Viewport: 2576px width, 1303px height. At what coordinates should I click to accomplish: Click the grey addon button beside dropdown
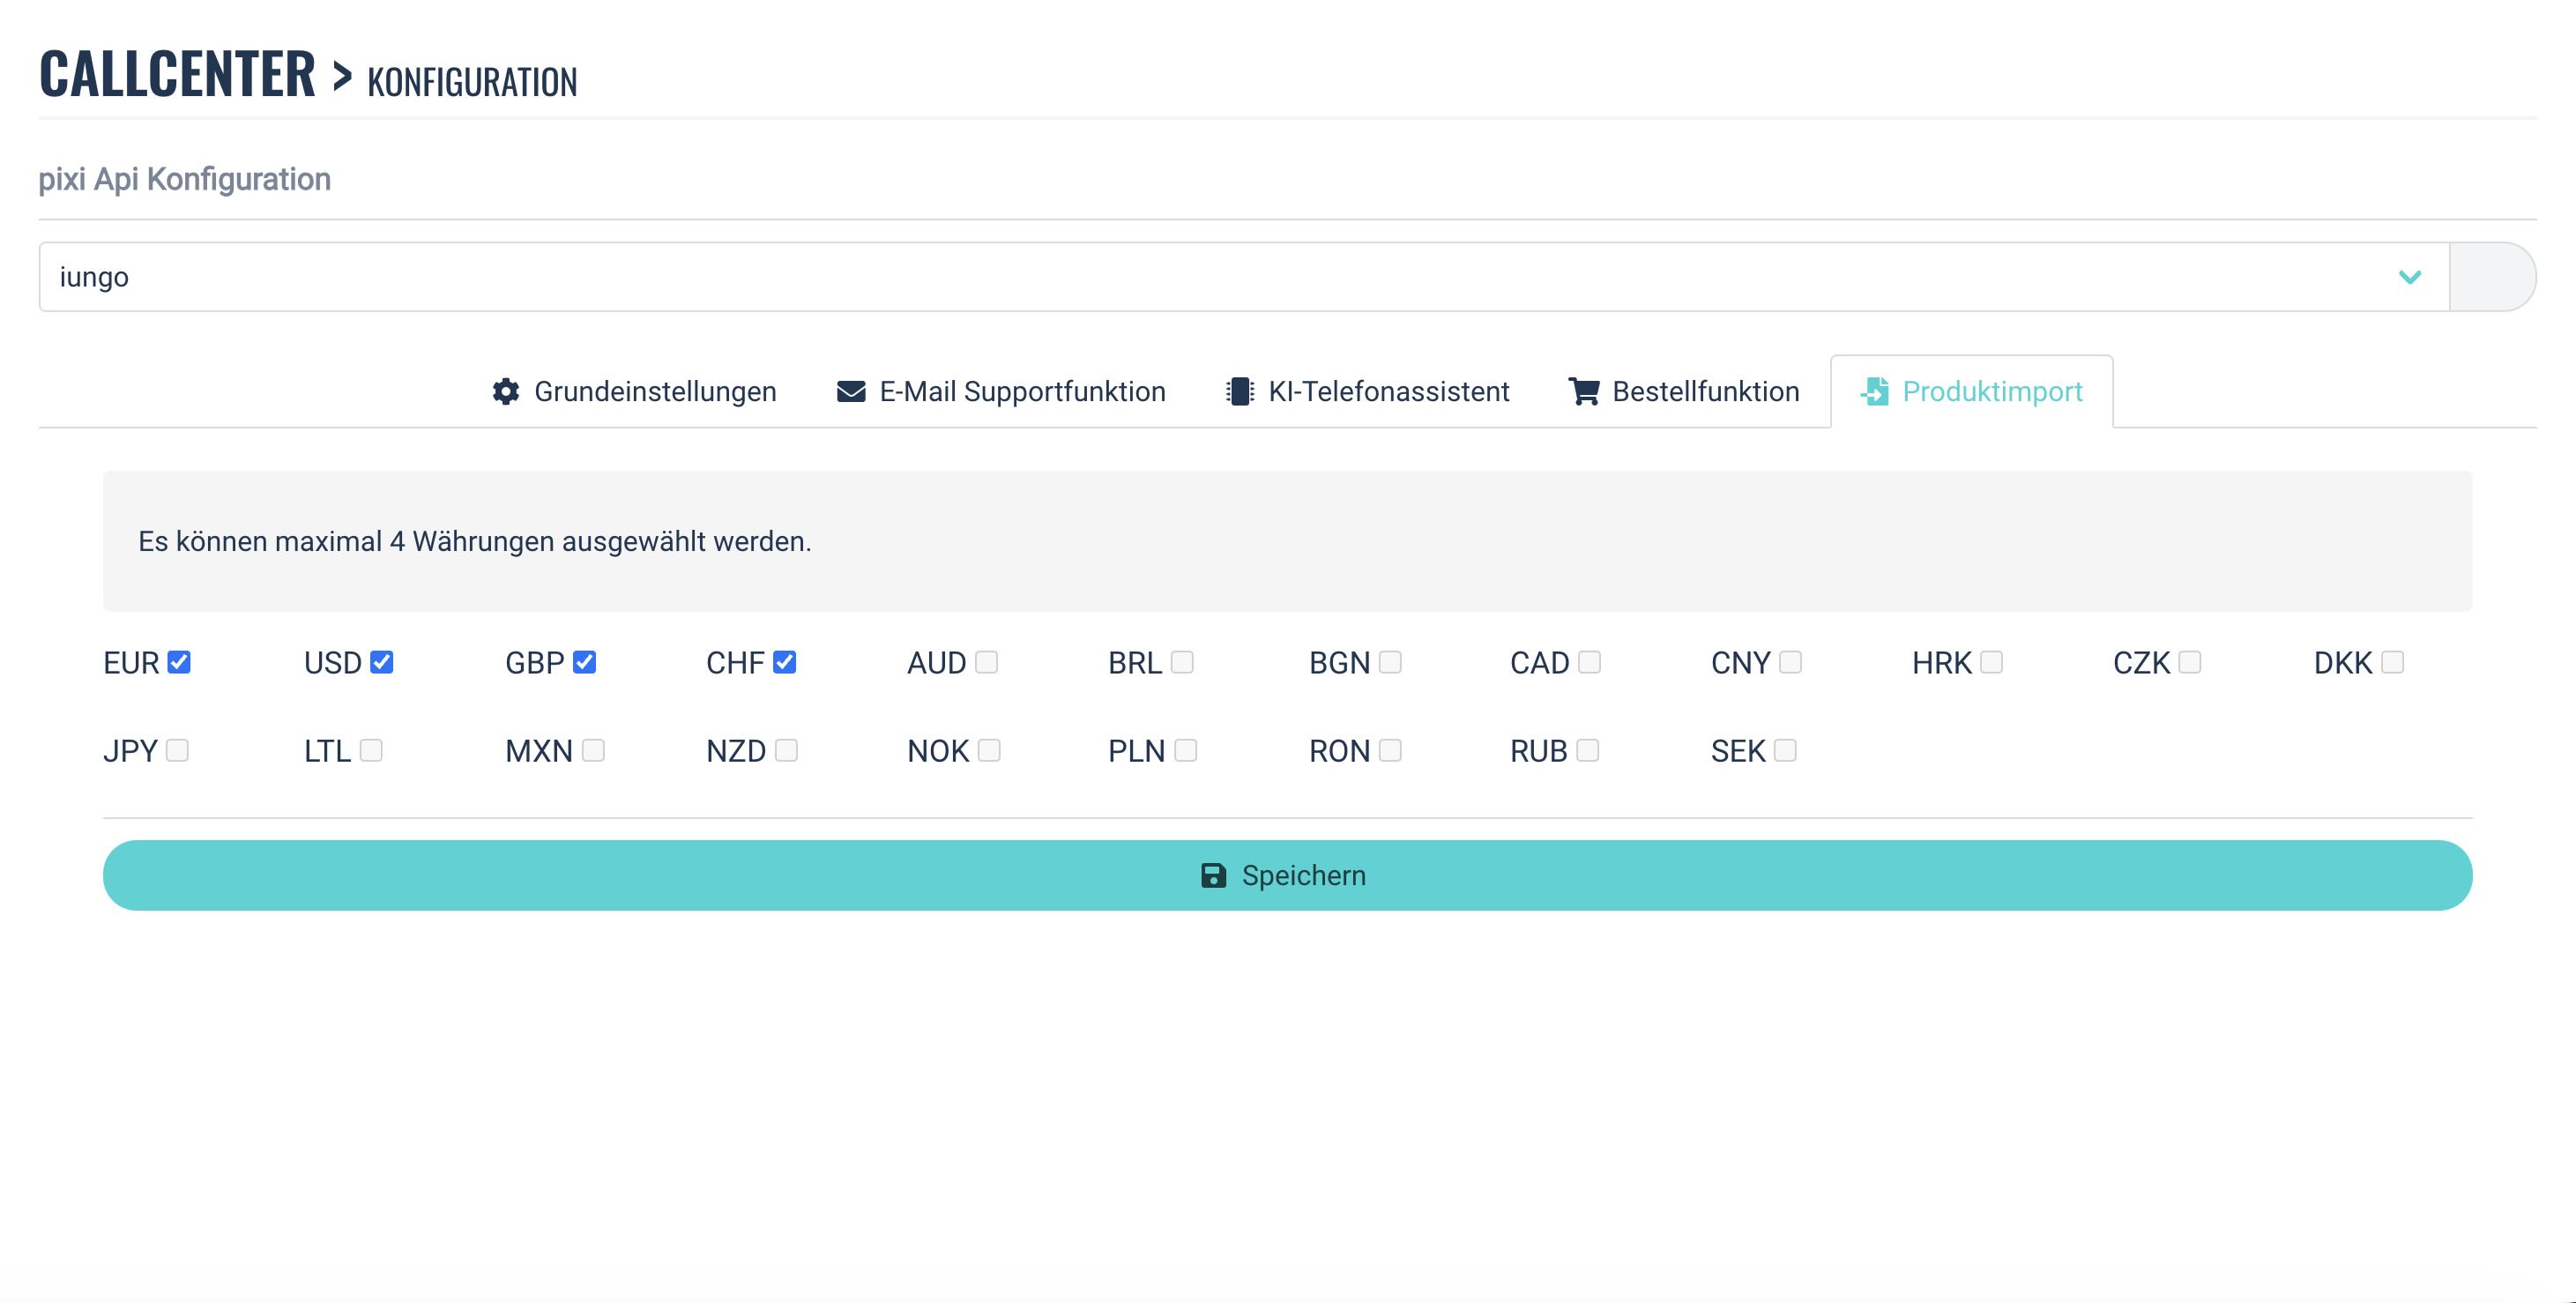point(2491,277)
